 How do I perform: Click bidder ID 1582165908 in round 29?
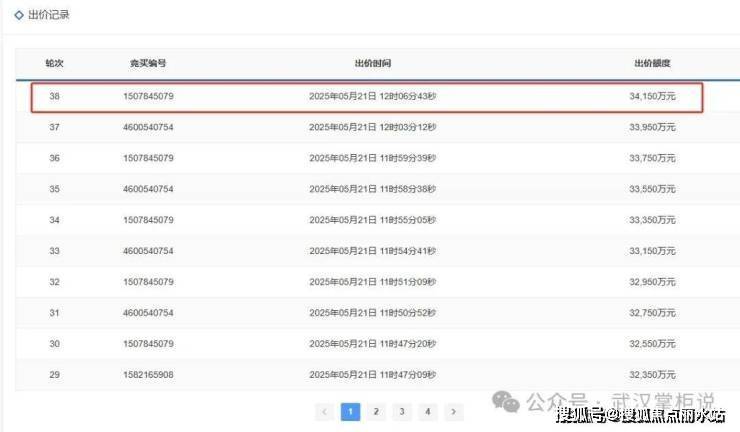coord(148,375)
